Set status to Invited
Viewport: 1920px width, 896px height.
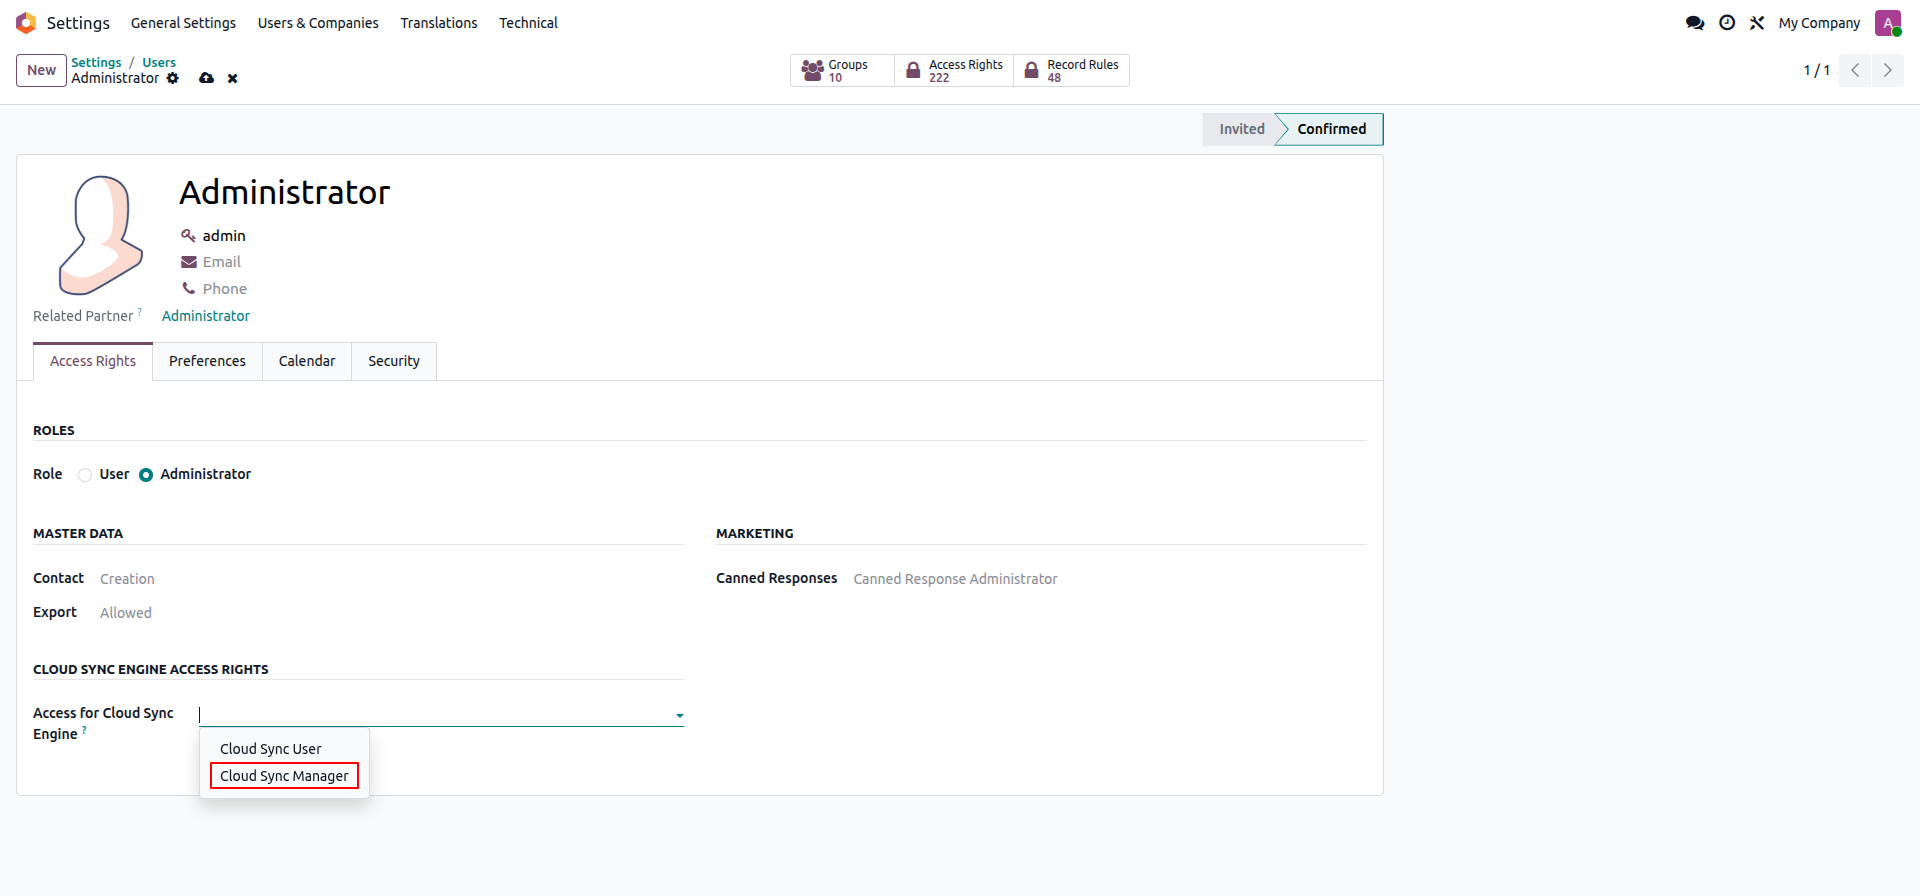[1241, 129]
